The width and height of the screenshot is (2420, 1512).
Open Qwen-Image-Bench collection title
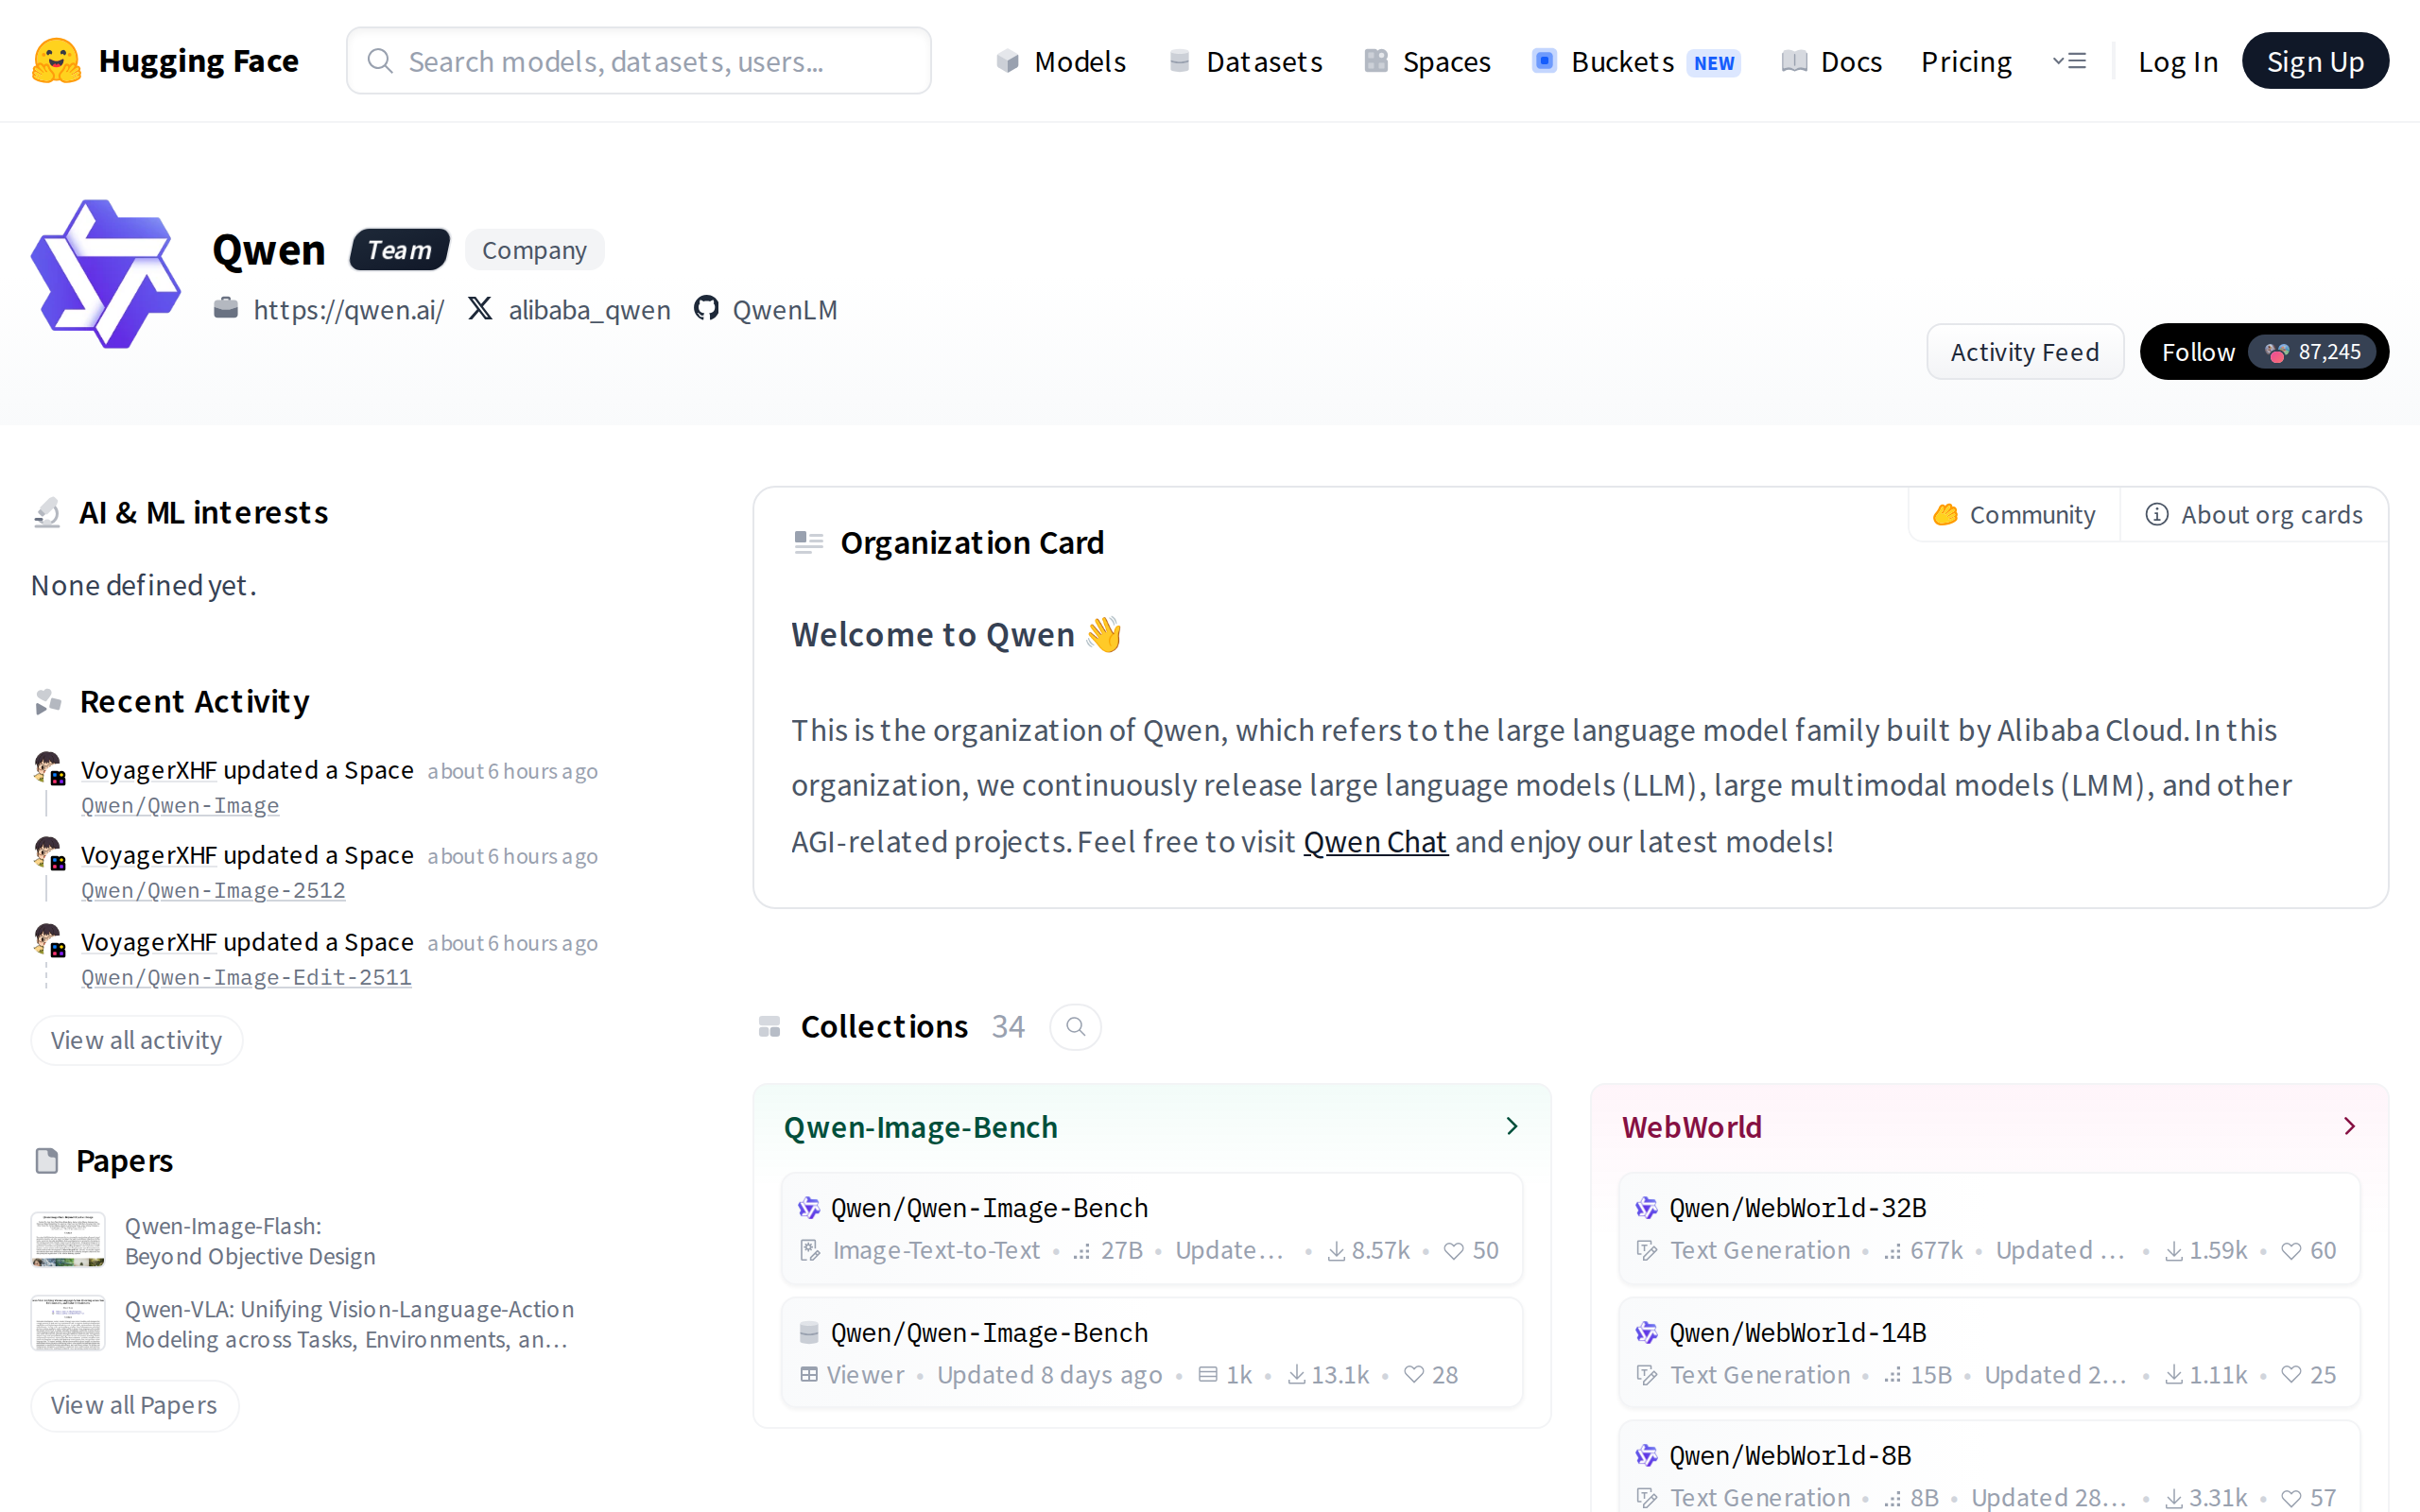coord(920,1127)
